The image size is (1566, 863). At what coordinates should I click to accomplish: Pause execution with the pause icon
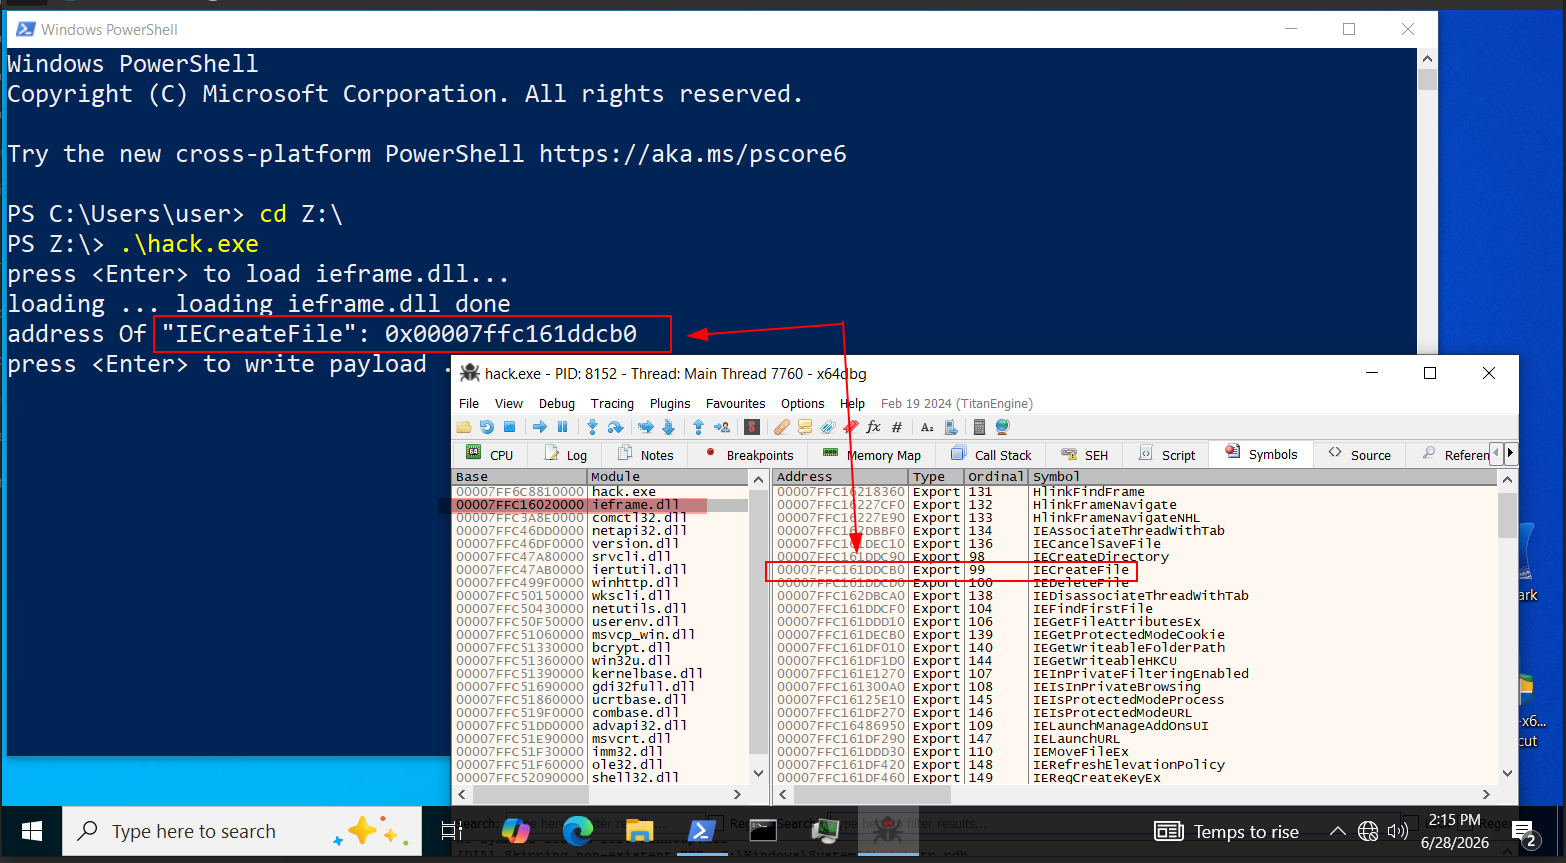(x=562, y=427)
